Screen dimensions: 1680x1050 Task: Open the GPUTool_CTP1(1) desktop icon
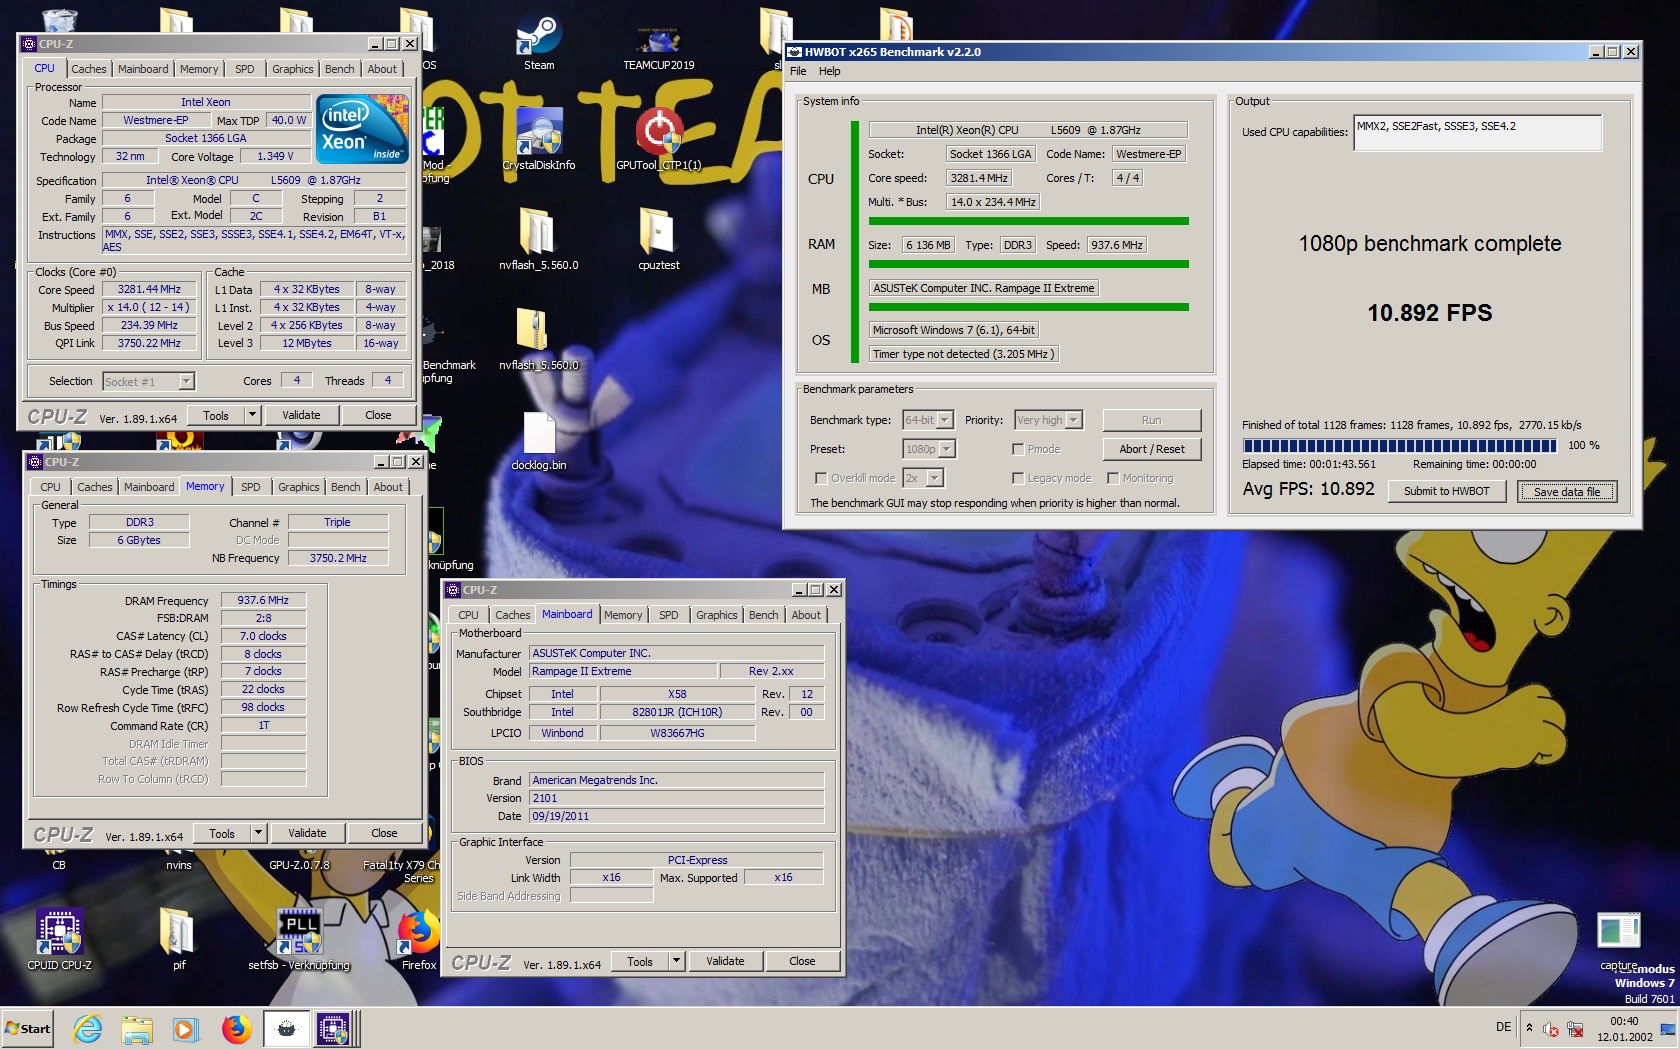pos(659,137)
